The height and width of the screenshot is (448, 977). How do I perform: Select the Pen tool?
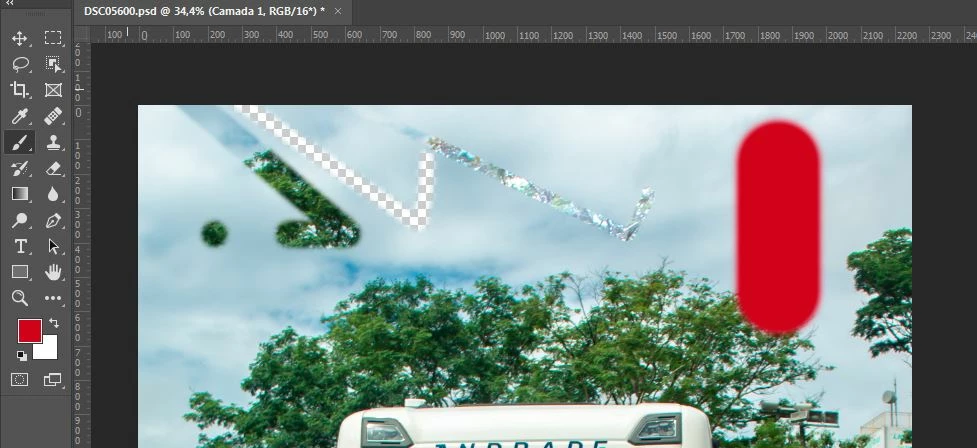pos(53,221)
